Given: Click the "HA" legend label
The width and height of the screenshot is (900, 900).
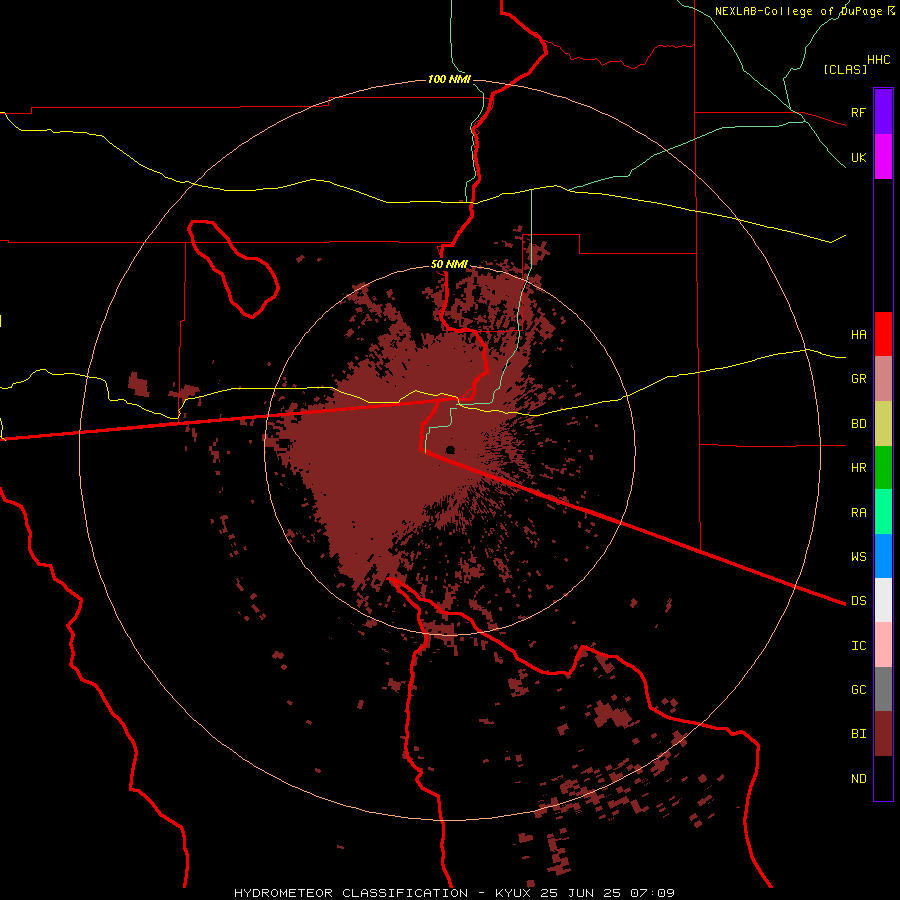Looking at the screenshot, I should click(858, 335).
